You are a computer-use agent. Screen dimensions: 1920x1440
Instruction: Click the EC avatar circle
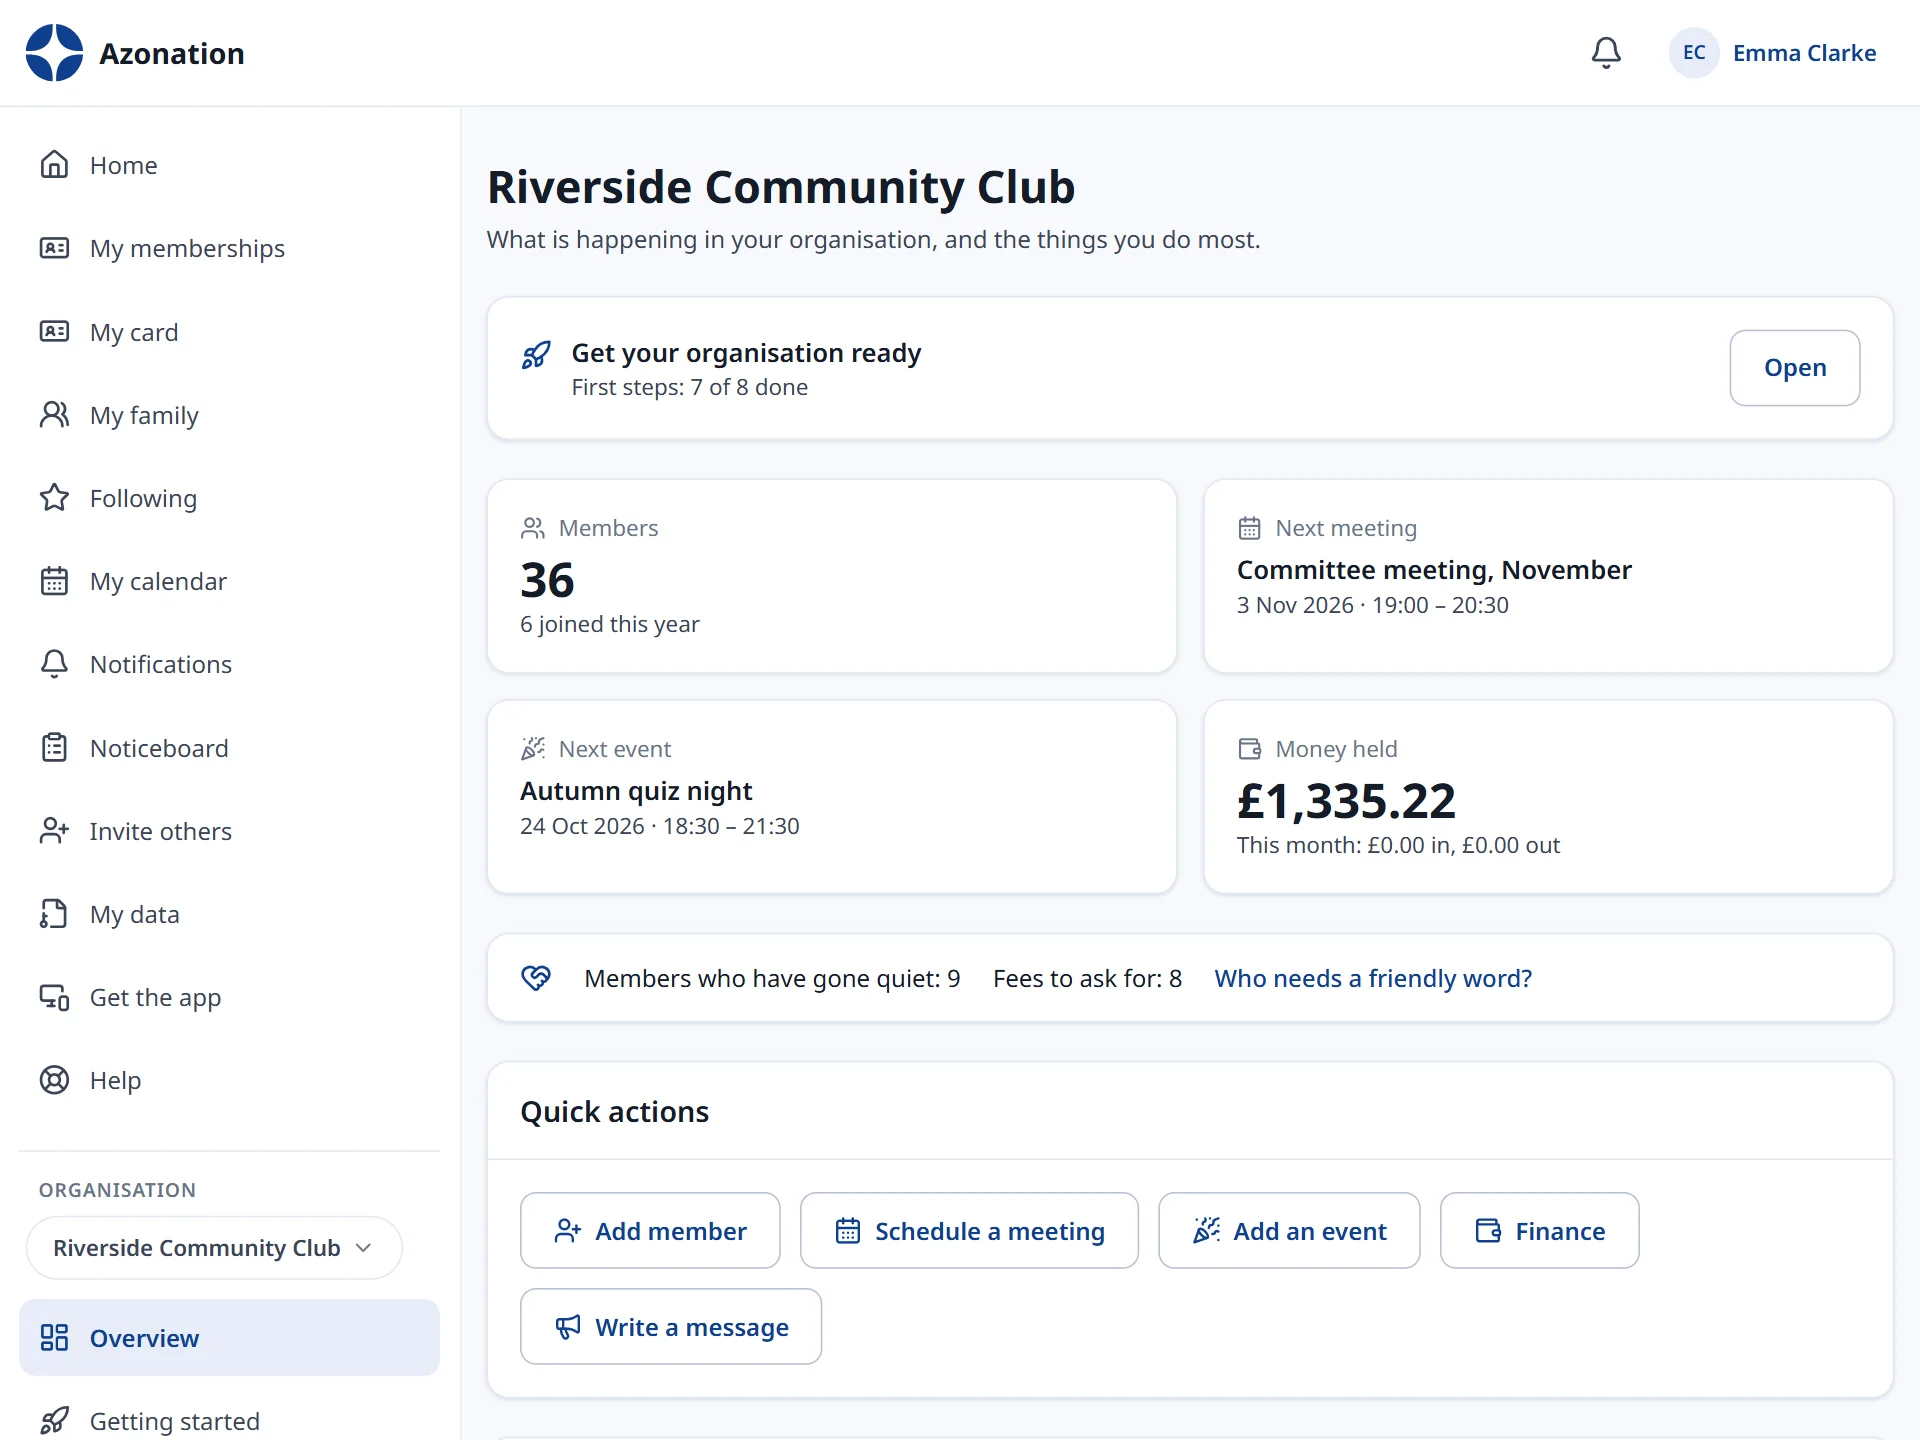pos(1694,53)
